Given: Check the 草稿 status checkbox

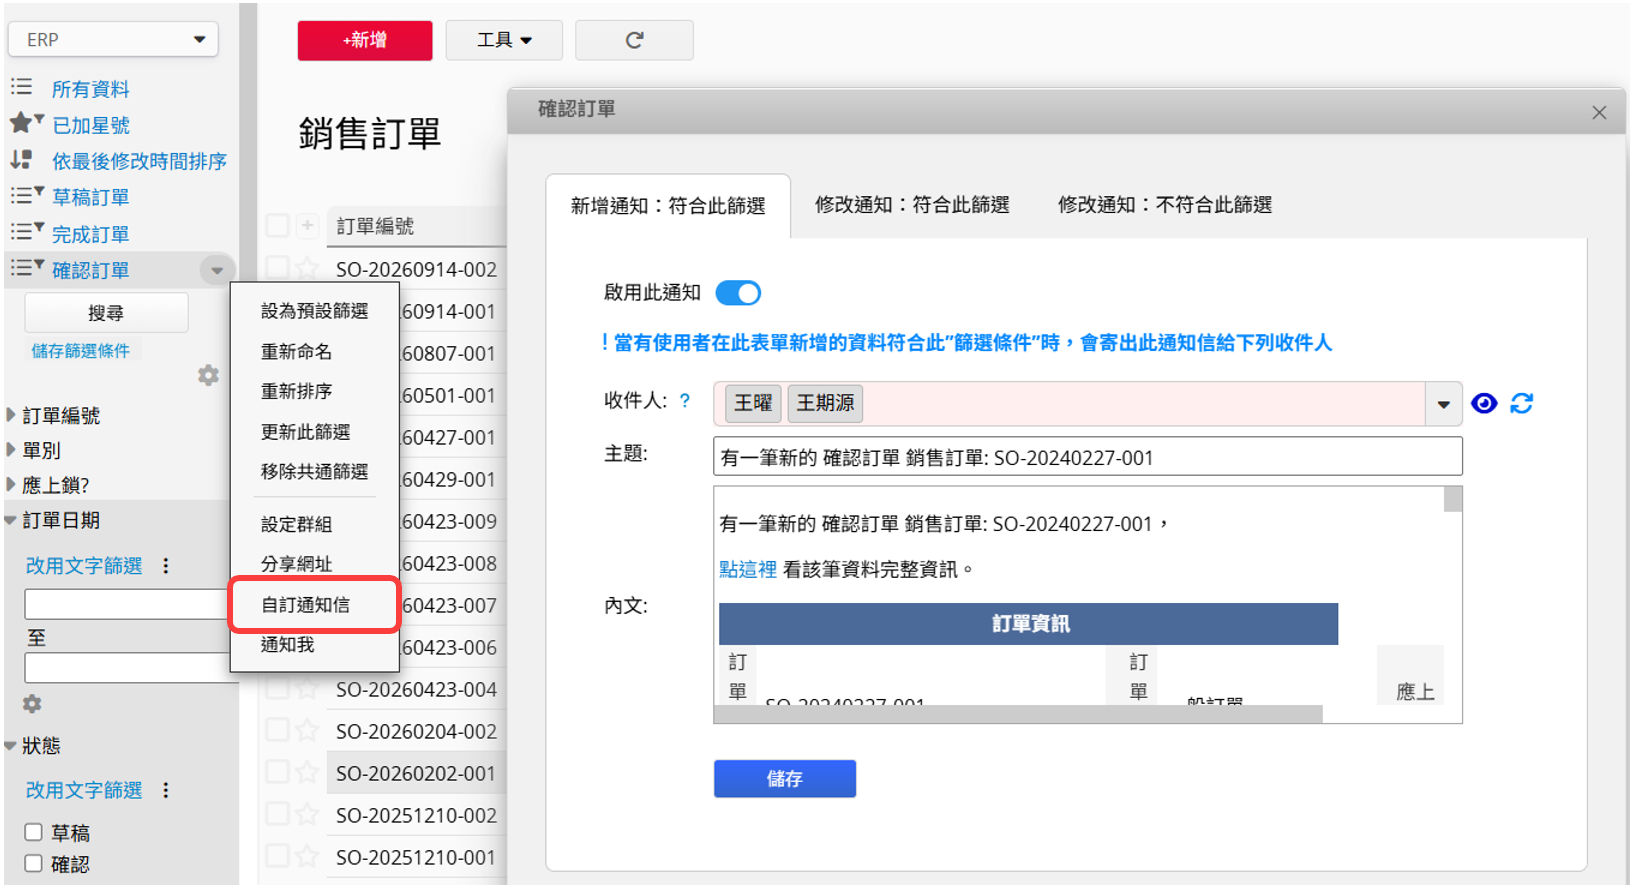Looking at the screenshot, I should tap(33, 832).
